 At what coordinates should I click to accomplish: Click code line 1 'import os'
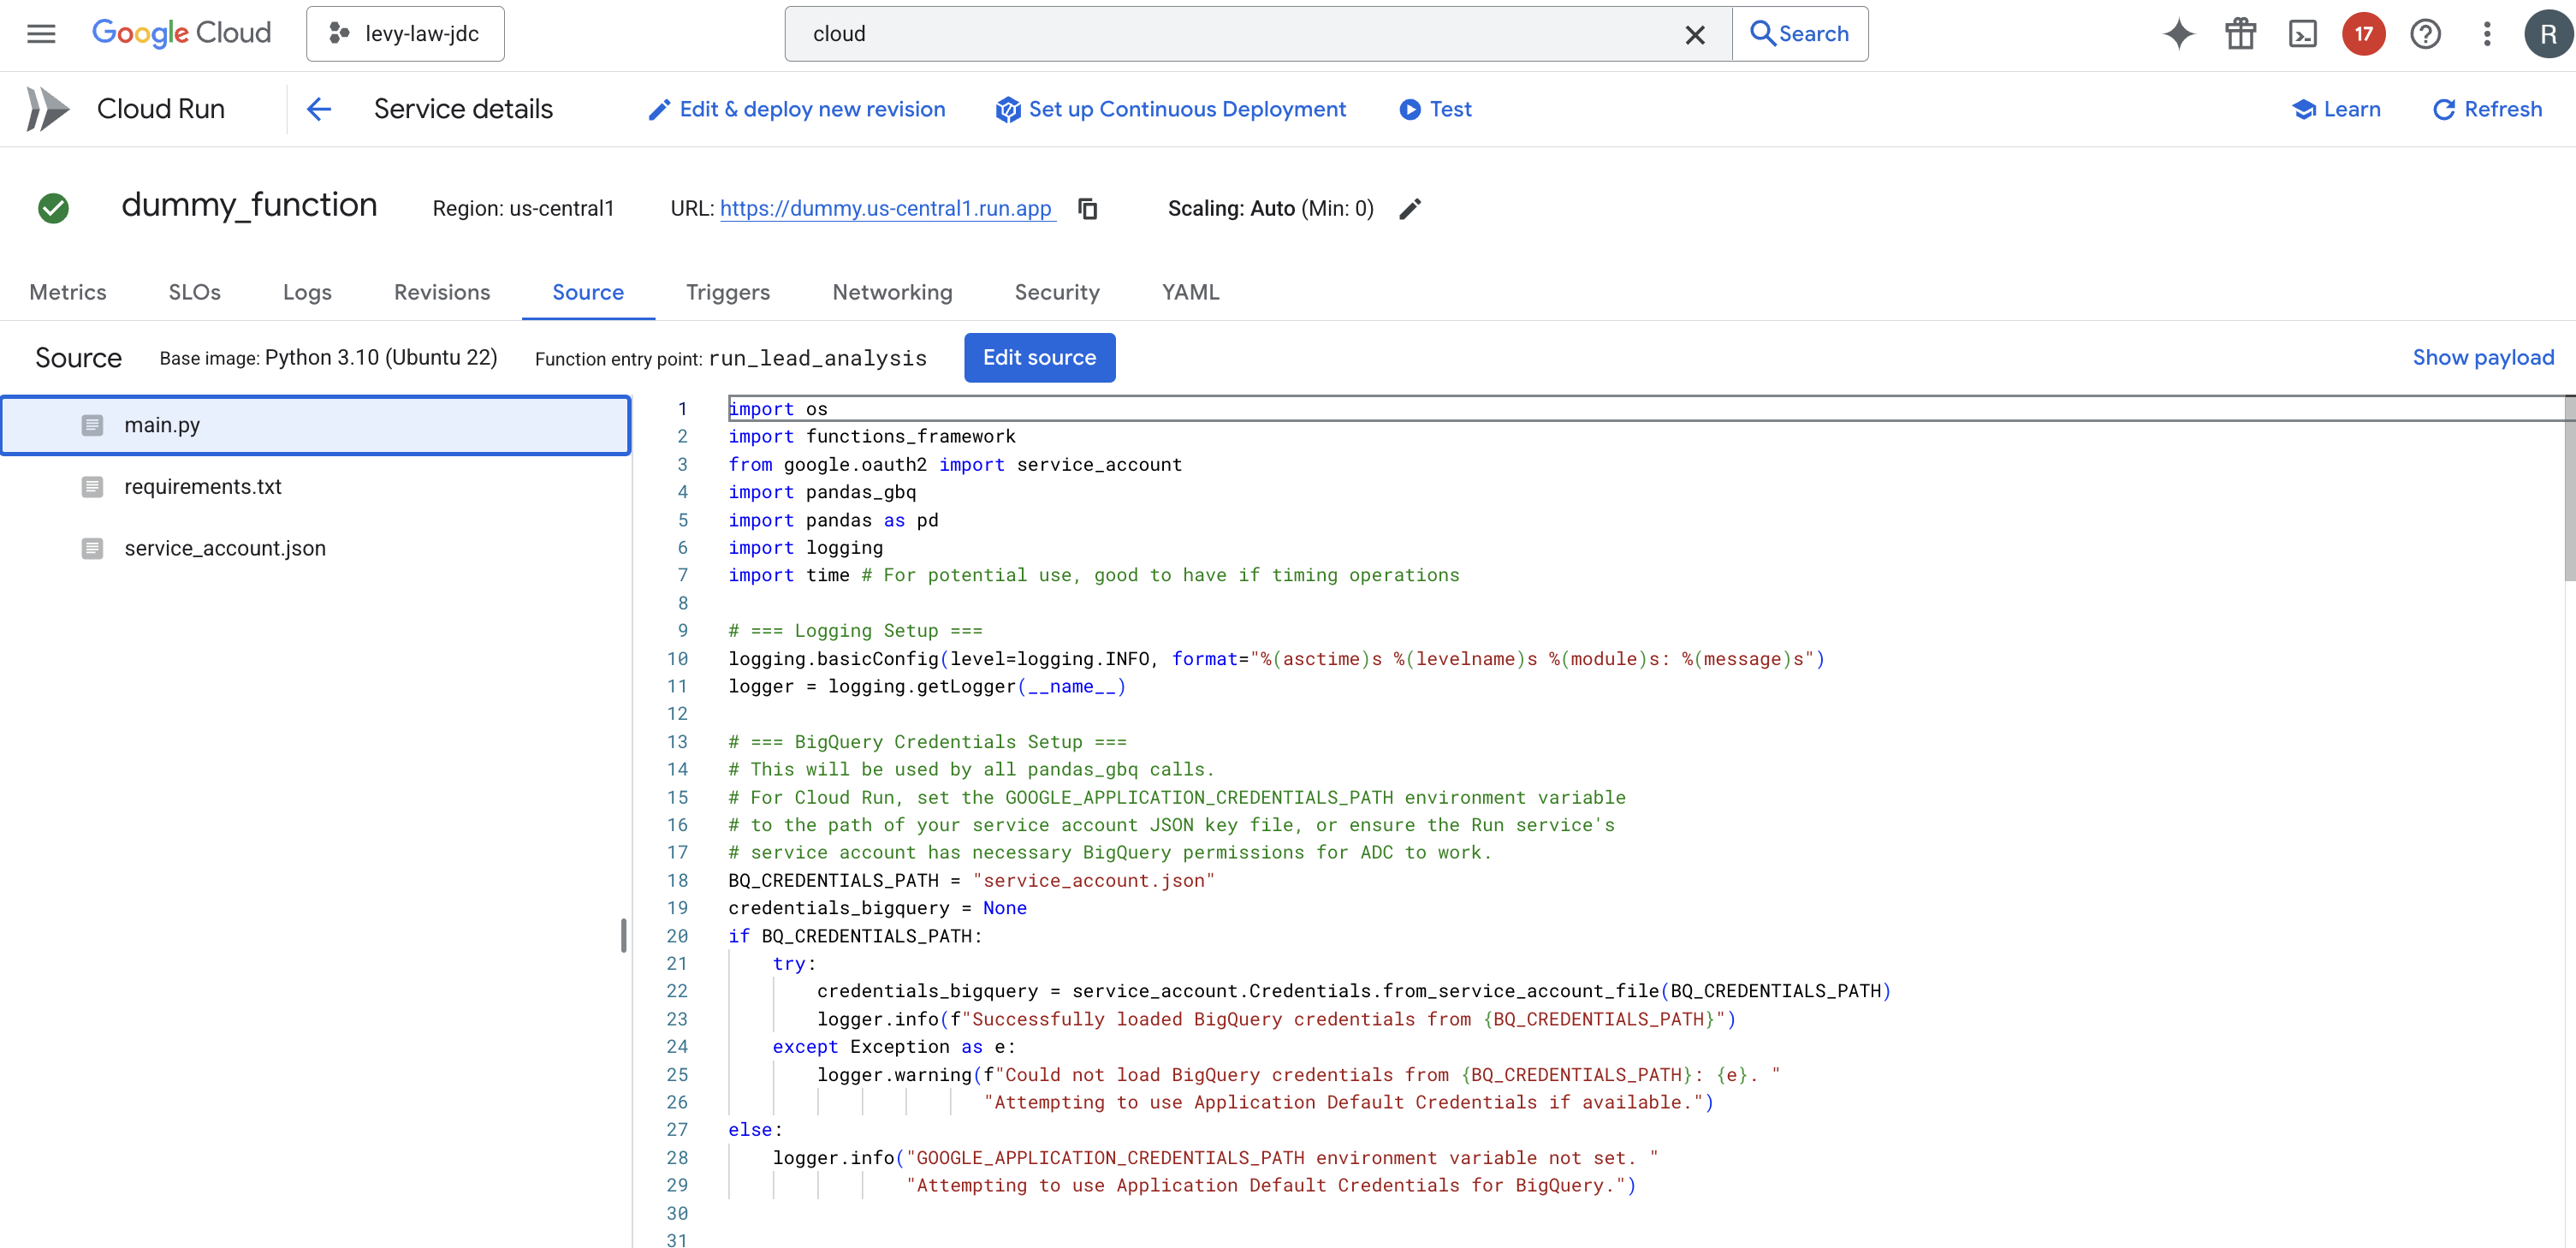[x=778, y=409]
